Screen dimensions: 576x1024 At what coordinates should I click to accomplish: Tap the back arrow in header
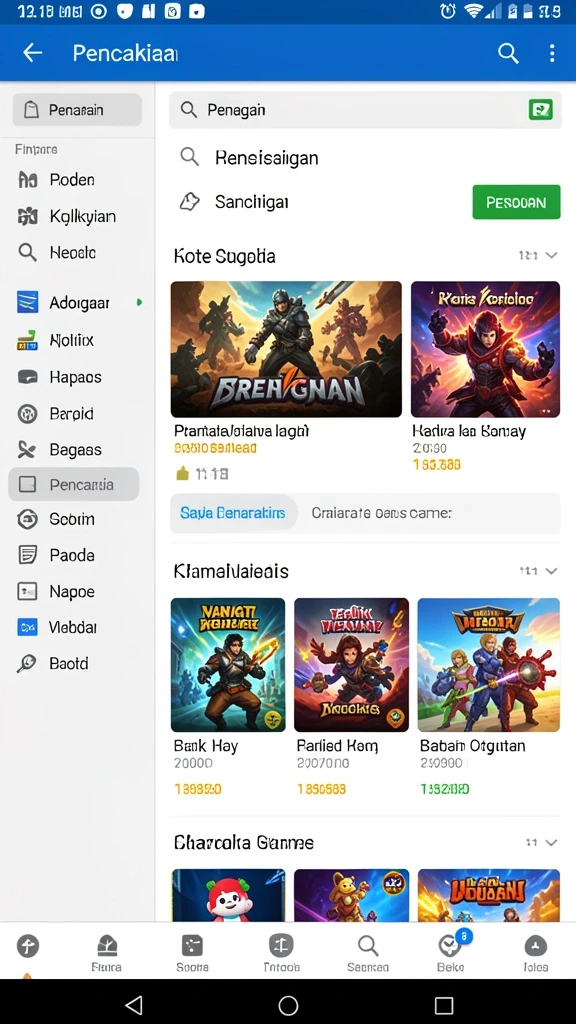click(32, 53)
